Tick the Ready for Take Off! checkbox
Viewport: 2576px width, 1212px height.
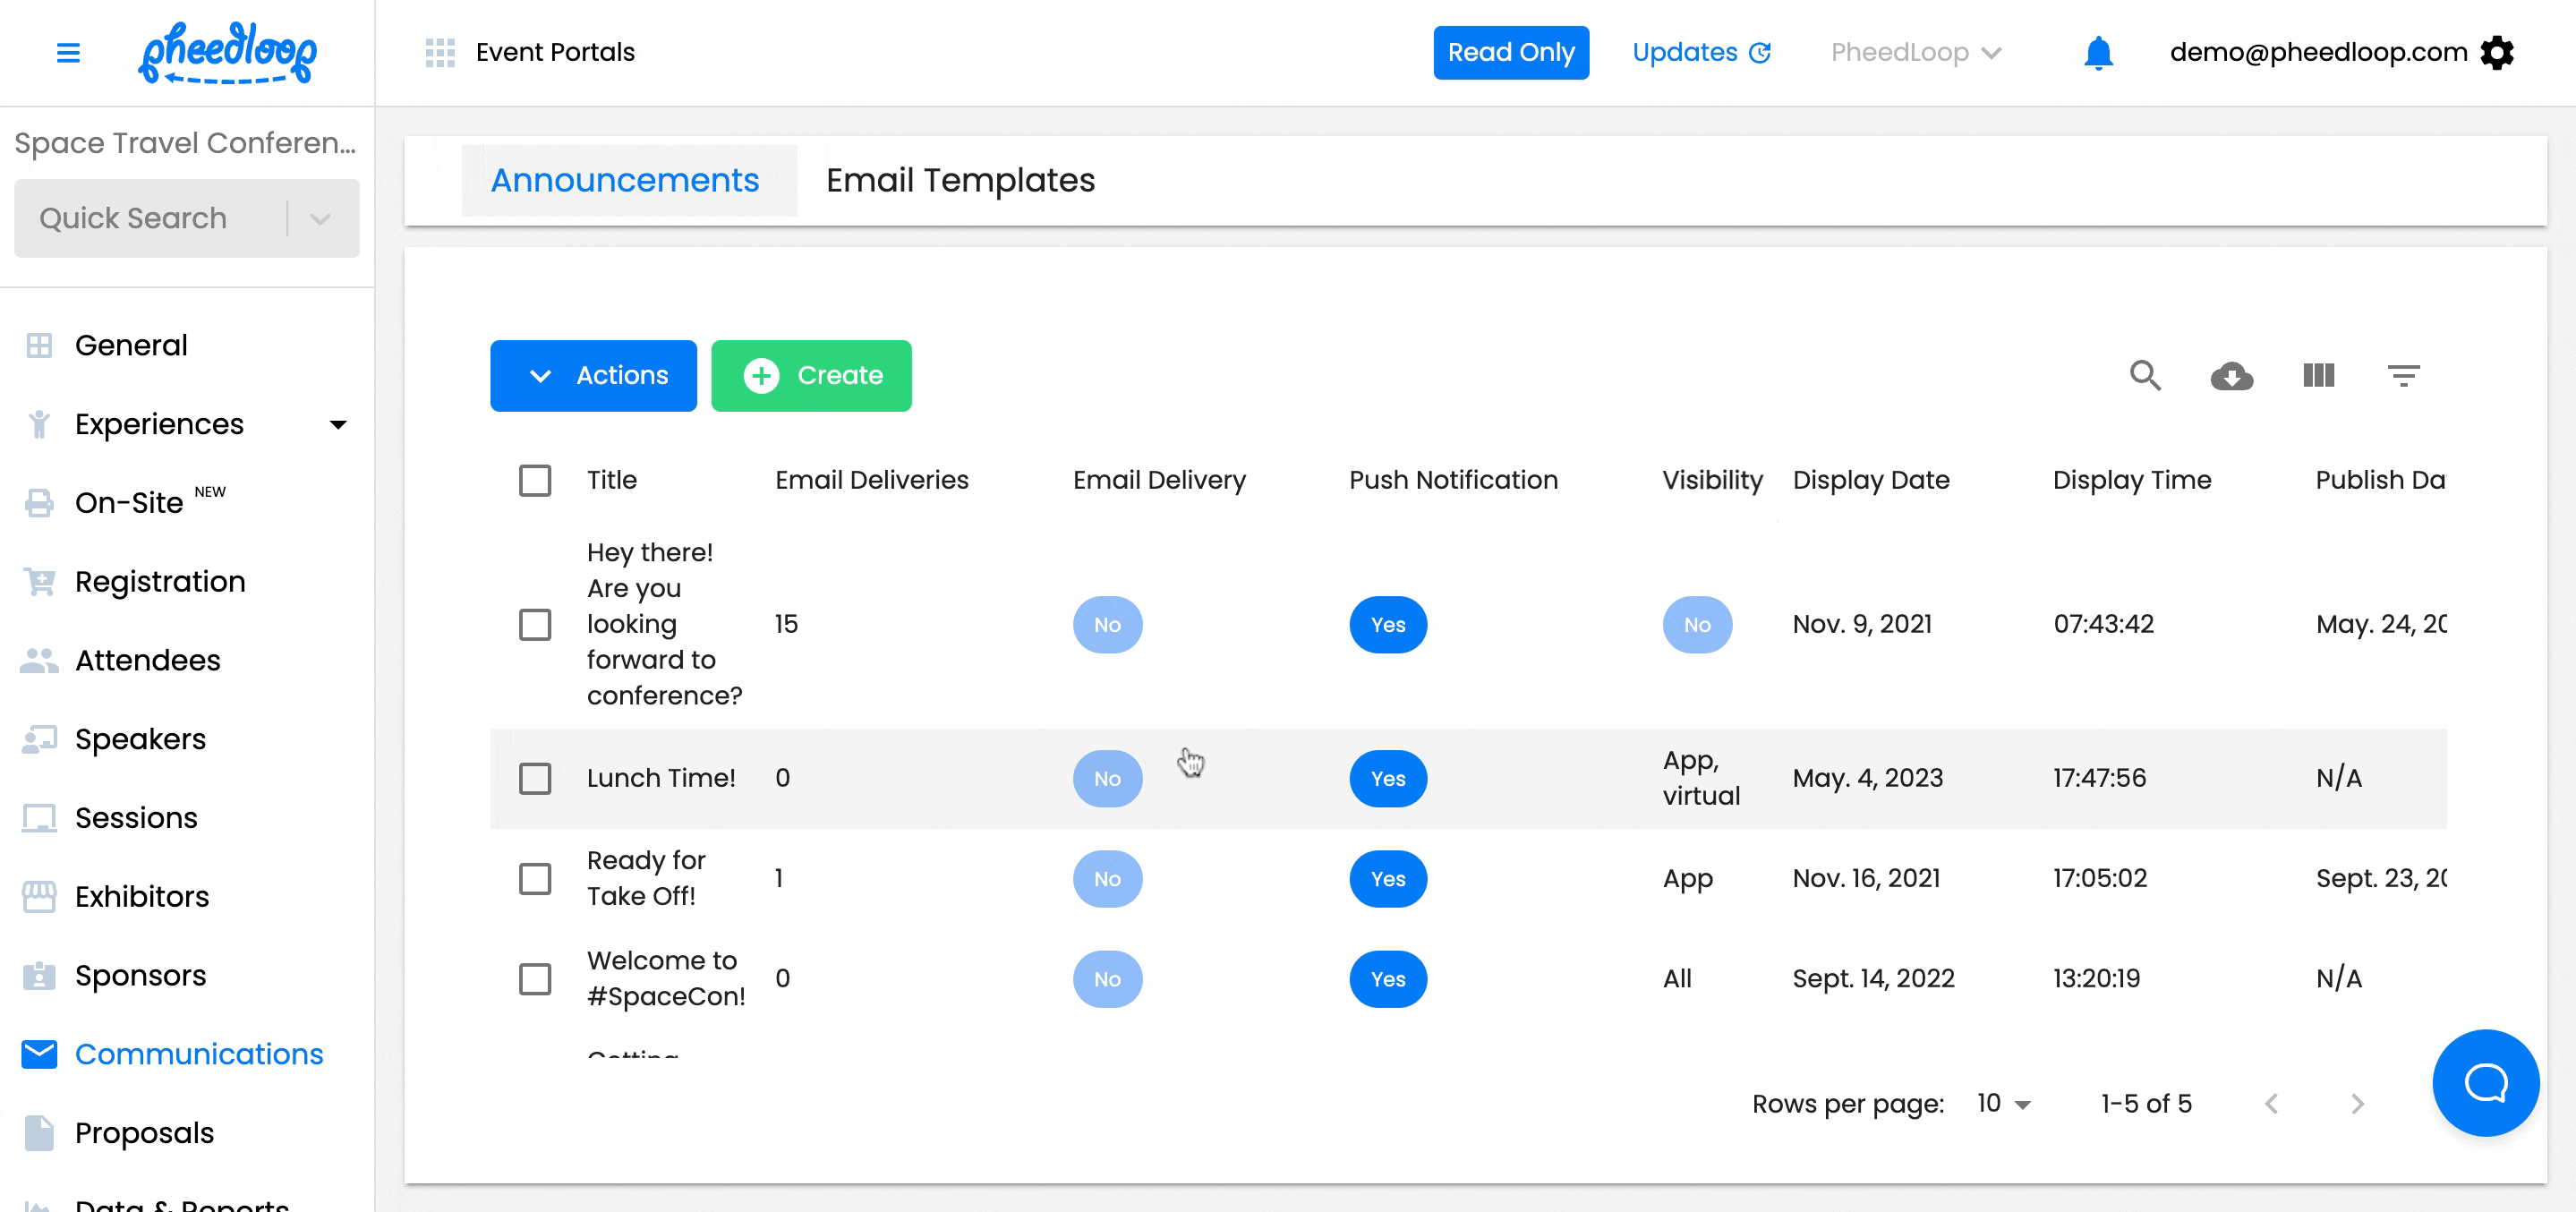pyautogui.click(x=535, y=878)
